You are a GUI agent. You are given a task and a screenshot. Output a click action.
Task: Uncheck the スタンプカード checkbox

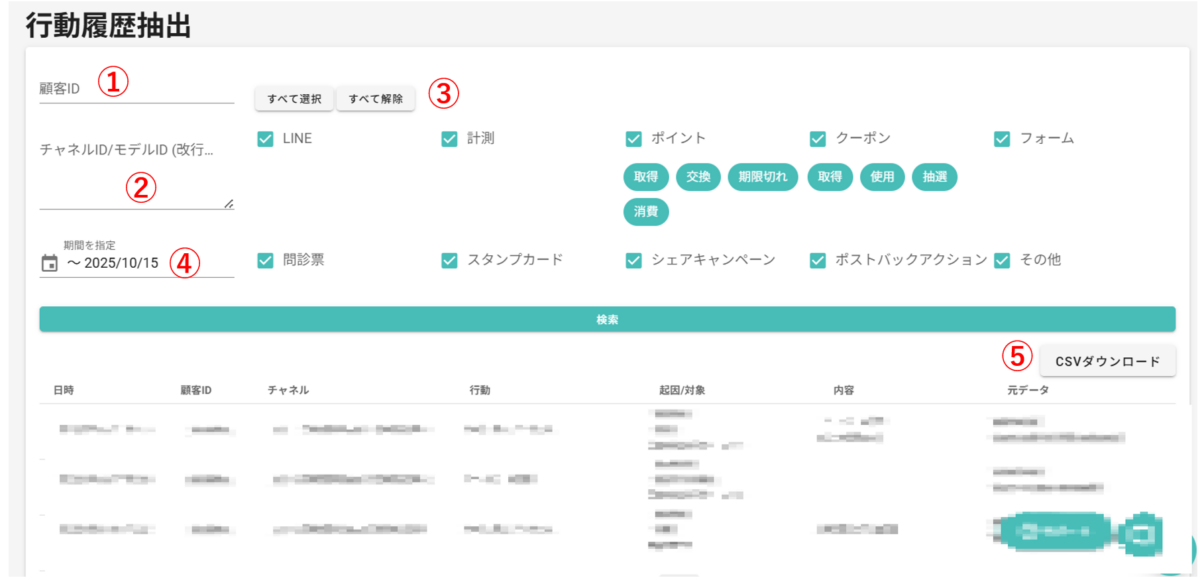pos(449,260)
